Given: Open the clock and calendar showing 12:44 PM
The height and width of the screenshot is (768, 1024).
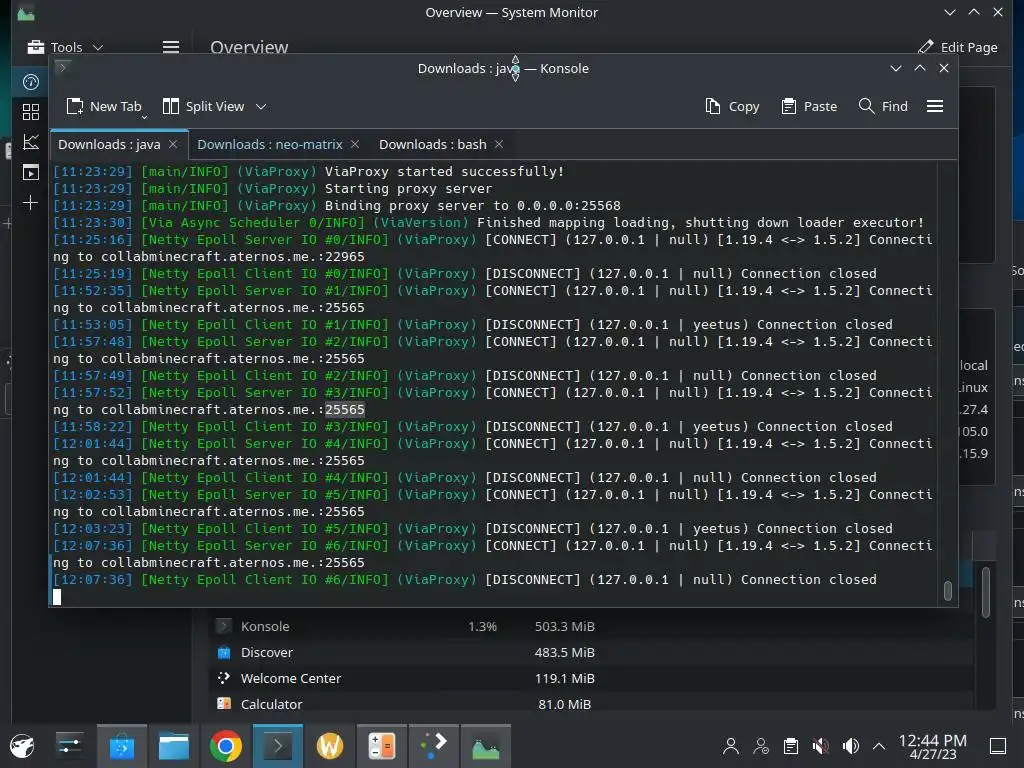Looking at the screenshot, I should pyautogui.click(x=933, y=746).
